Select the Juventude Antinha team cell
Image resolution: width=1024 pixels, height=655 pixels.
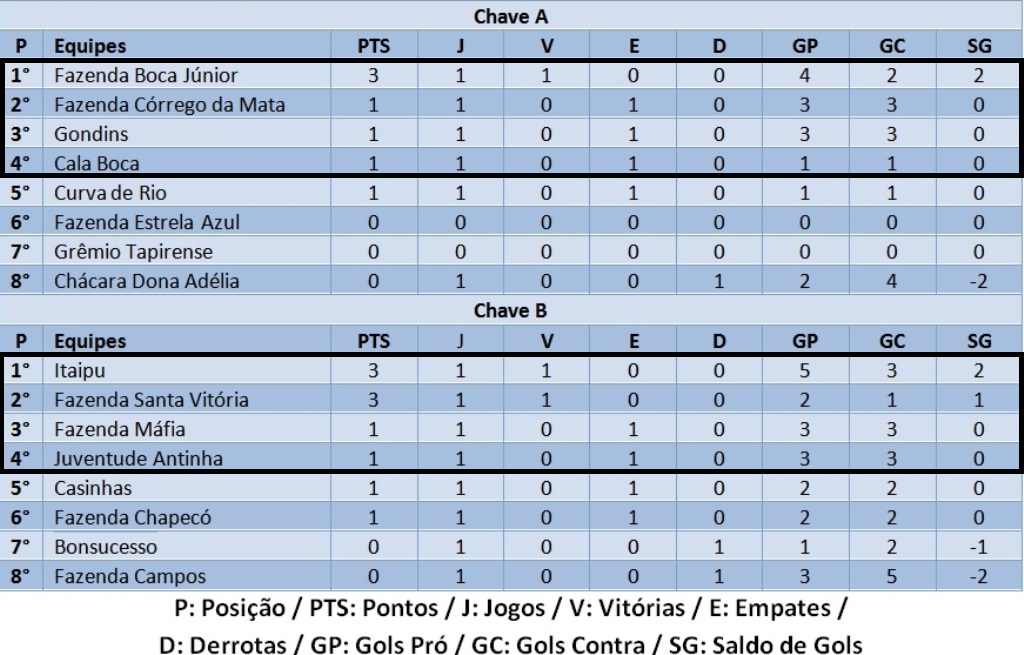[x=138, y=459]
